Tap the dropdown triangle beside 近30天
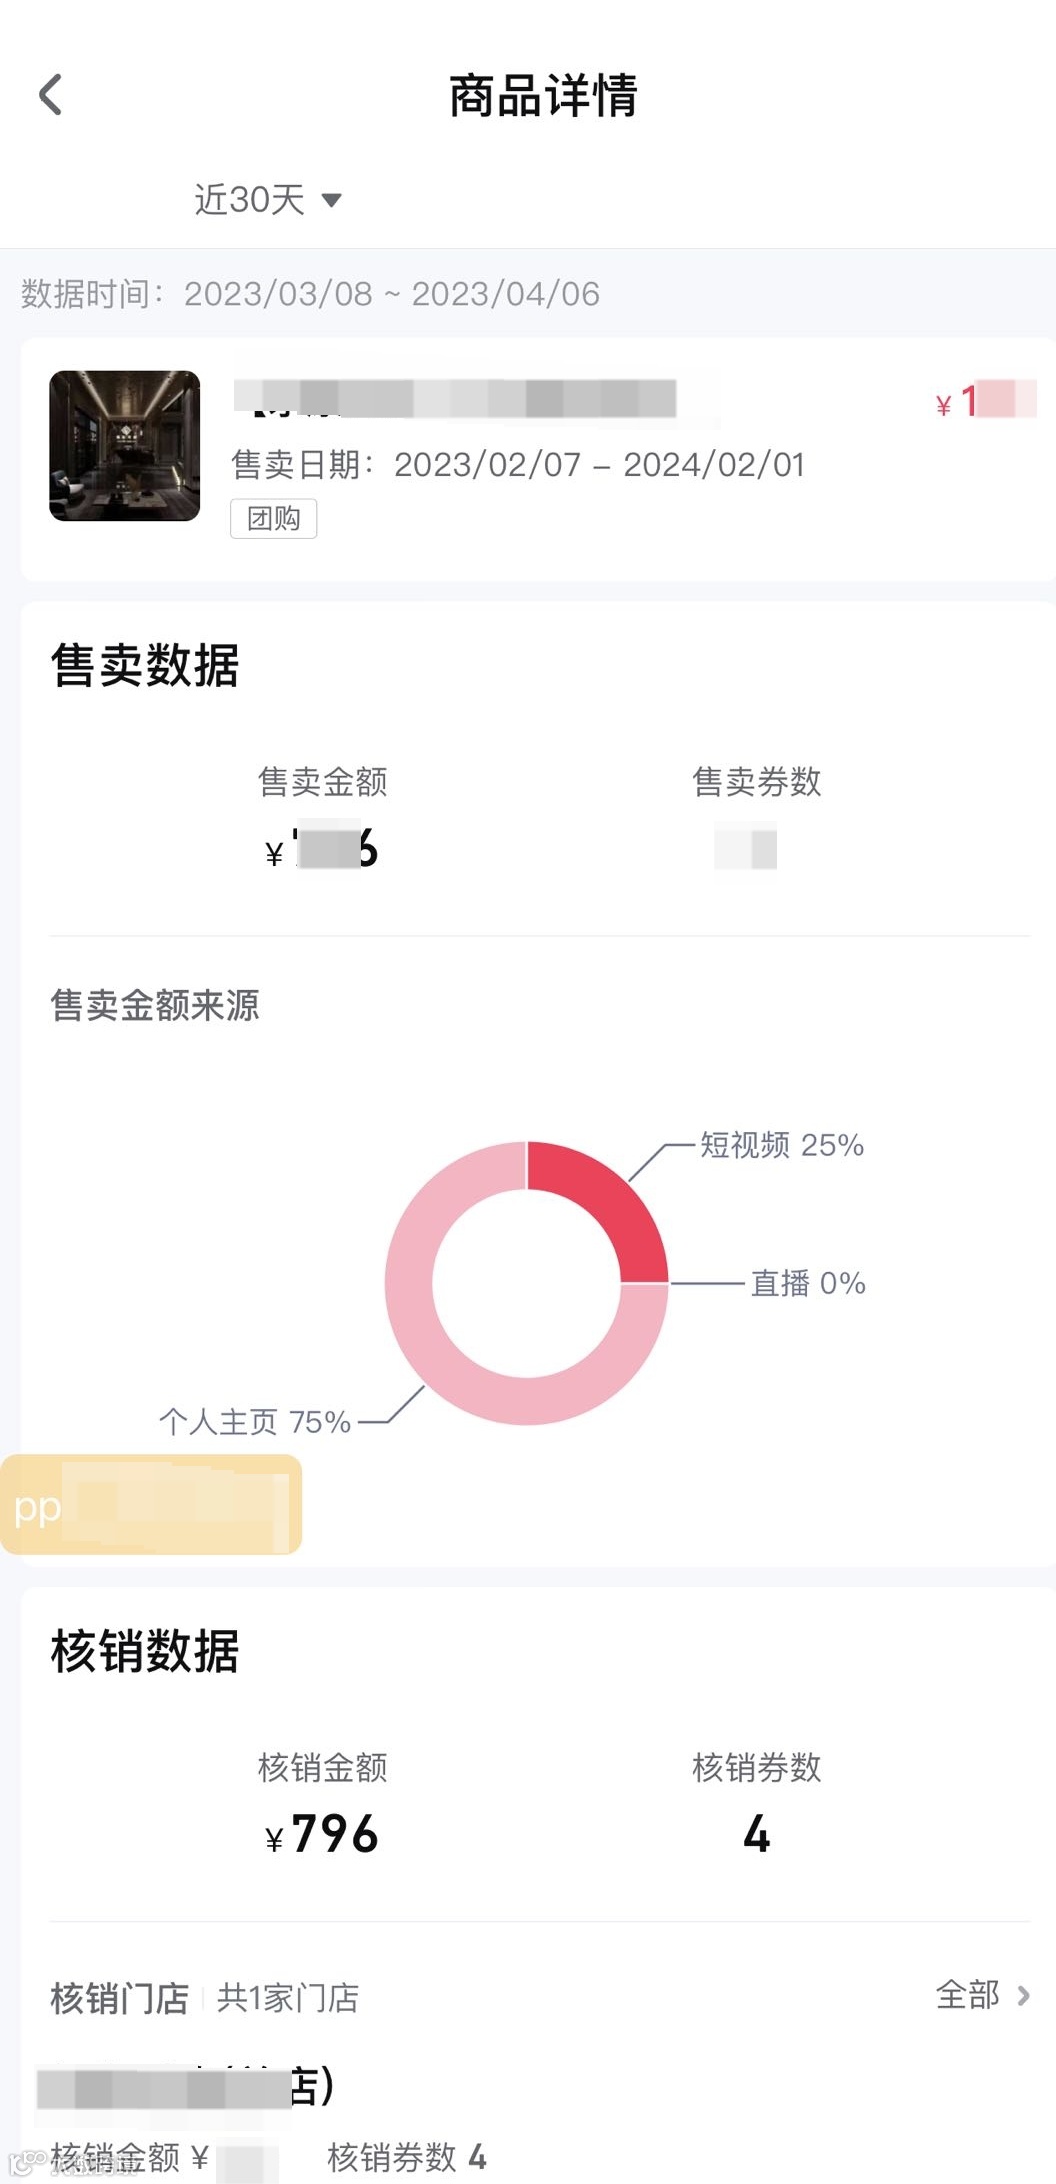Viewport: 1056px width, 2184px height. 332,201
